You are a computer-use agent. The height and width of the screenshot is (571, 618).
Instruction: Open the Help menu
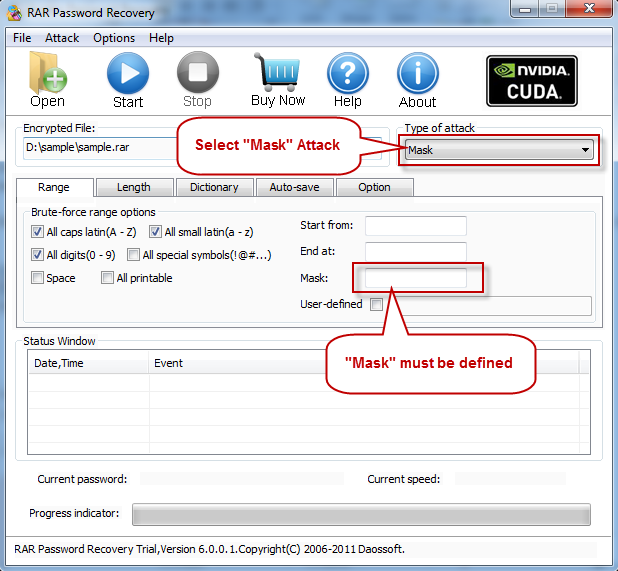(x=161, y=38)
